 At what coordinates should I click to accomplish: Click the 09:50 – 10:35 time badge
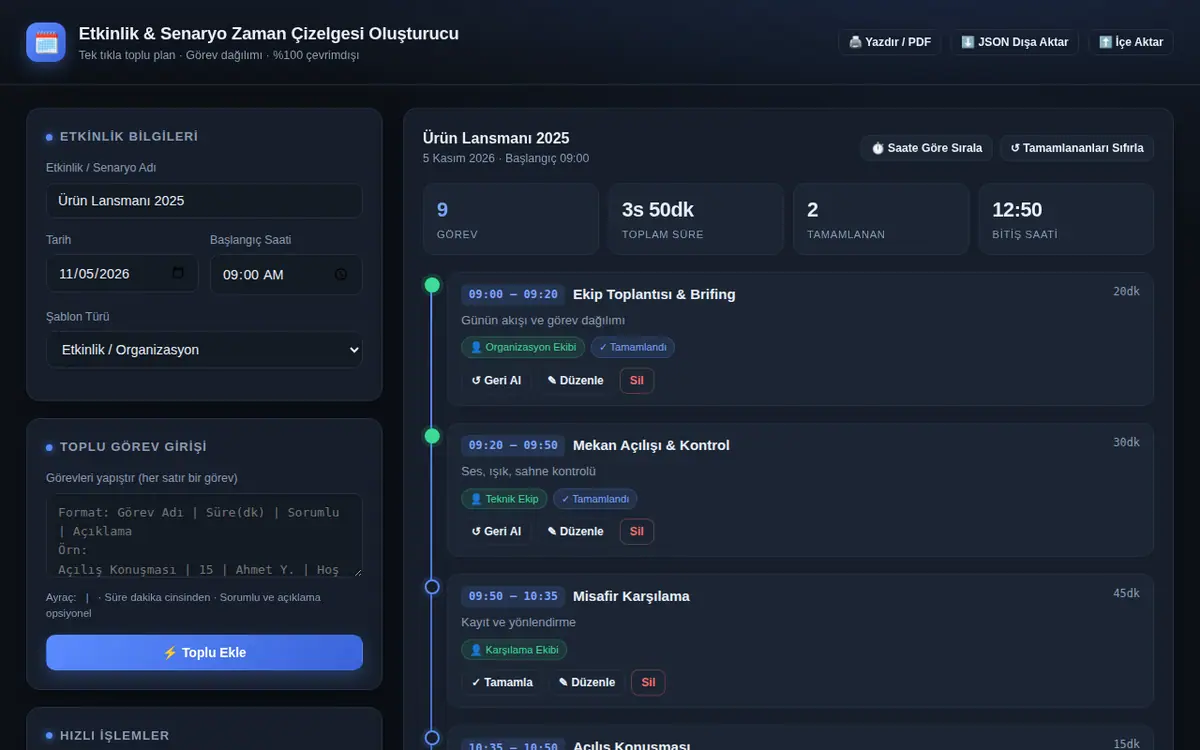coord(513,596)
